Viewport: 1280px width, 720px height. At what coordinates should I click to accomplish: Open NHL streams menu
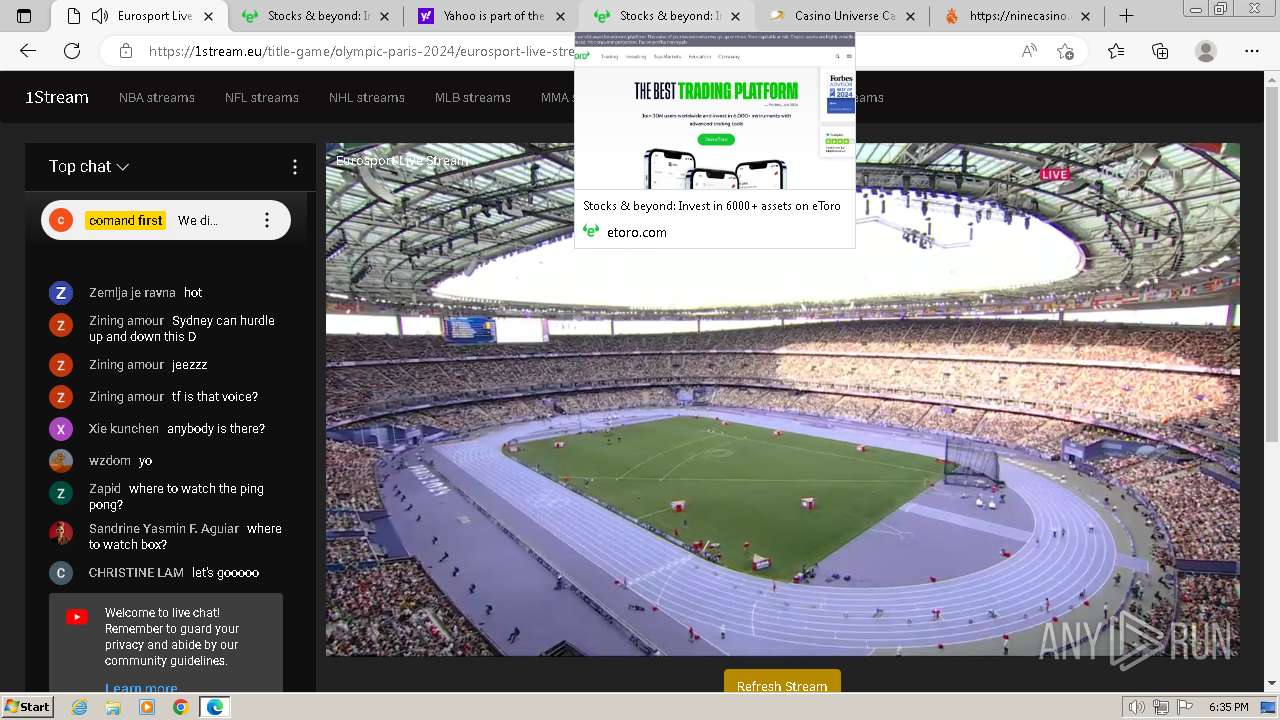pos(367,97)
